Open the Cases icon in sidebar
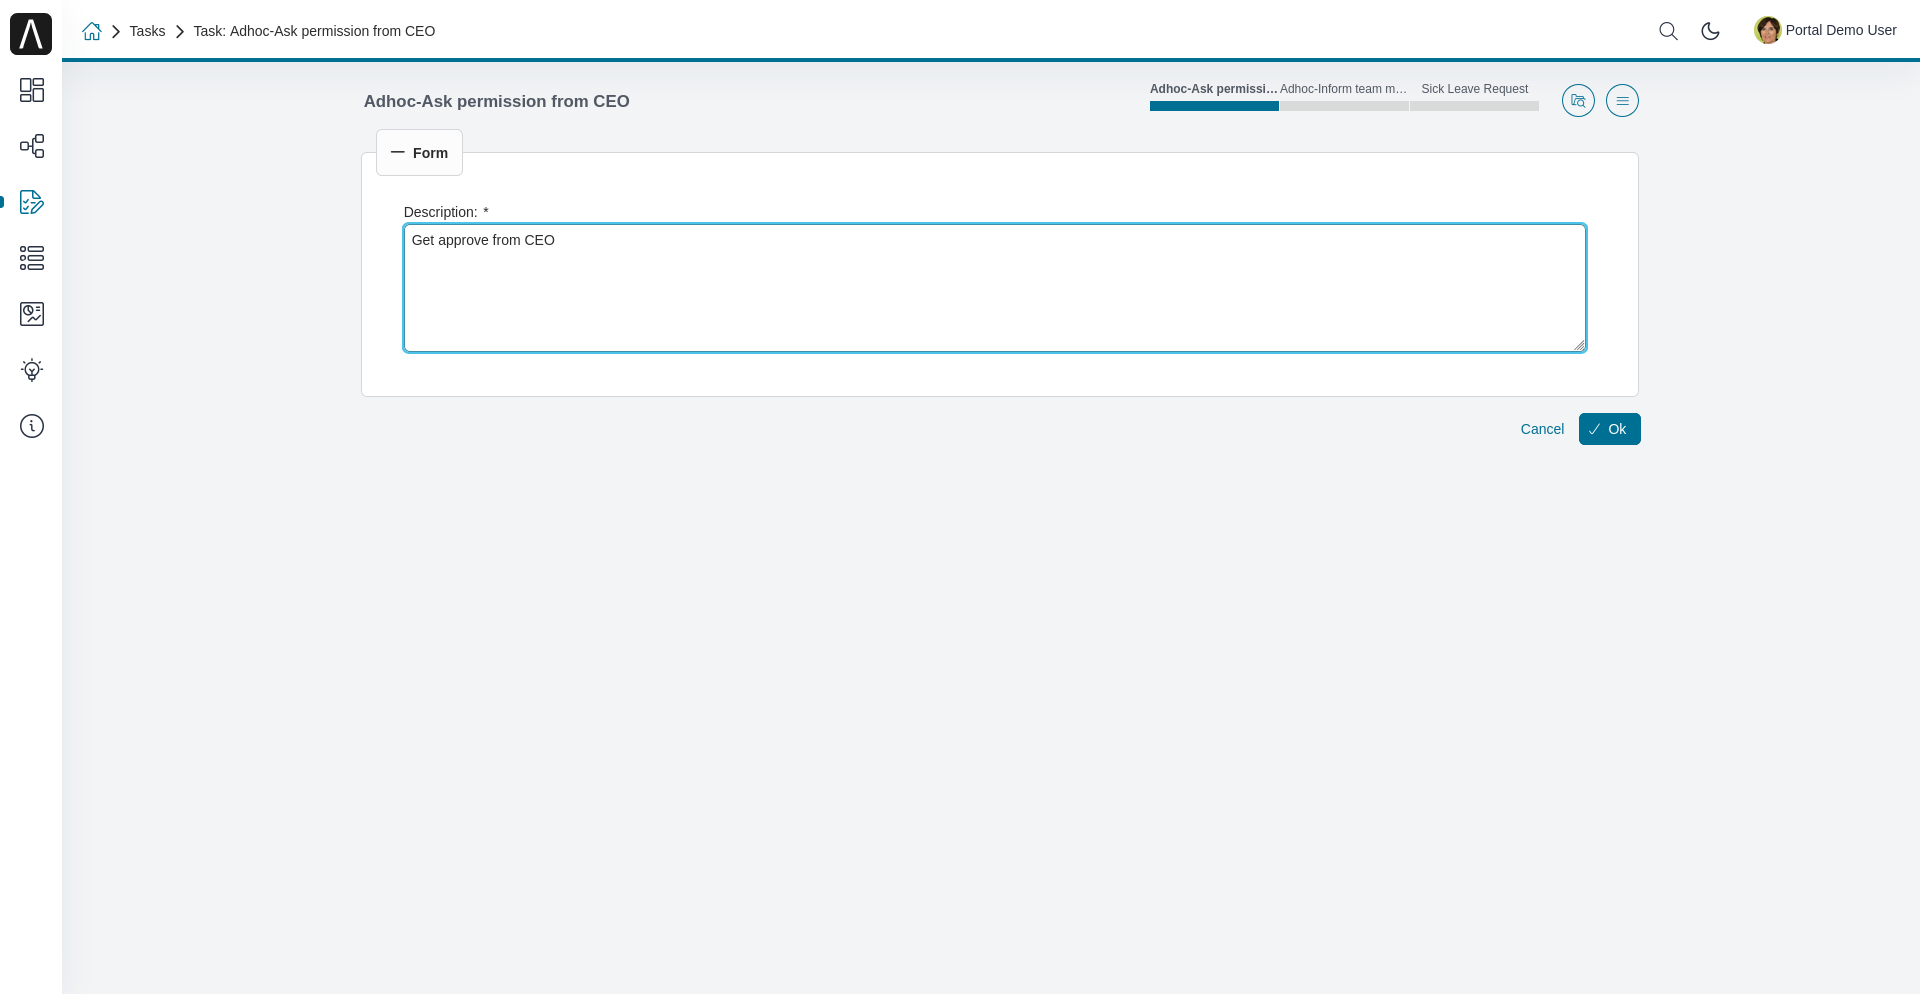Screen dimensions: 1920x994 (32, 258)
